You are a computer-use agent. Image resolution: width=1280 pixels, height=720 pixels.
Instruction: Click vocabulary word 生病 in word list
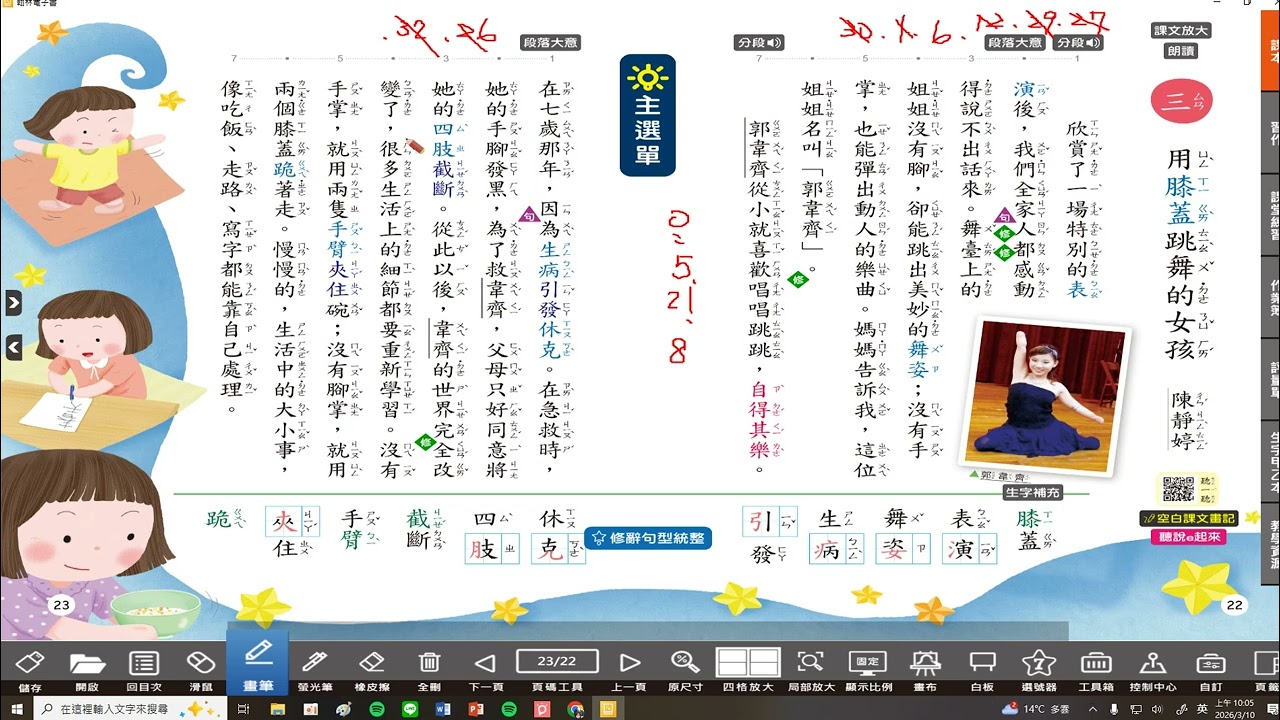[x=836, y=535]
